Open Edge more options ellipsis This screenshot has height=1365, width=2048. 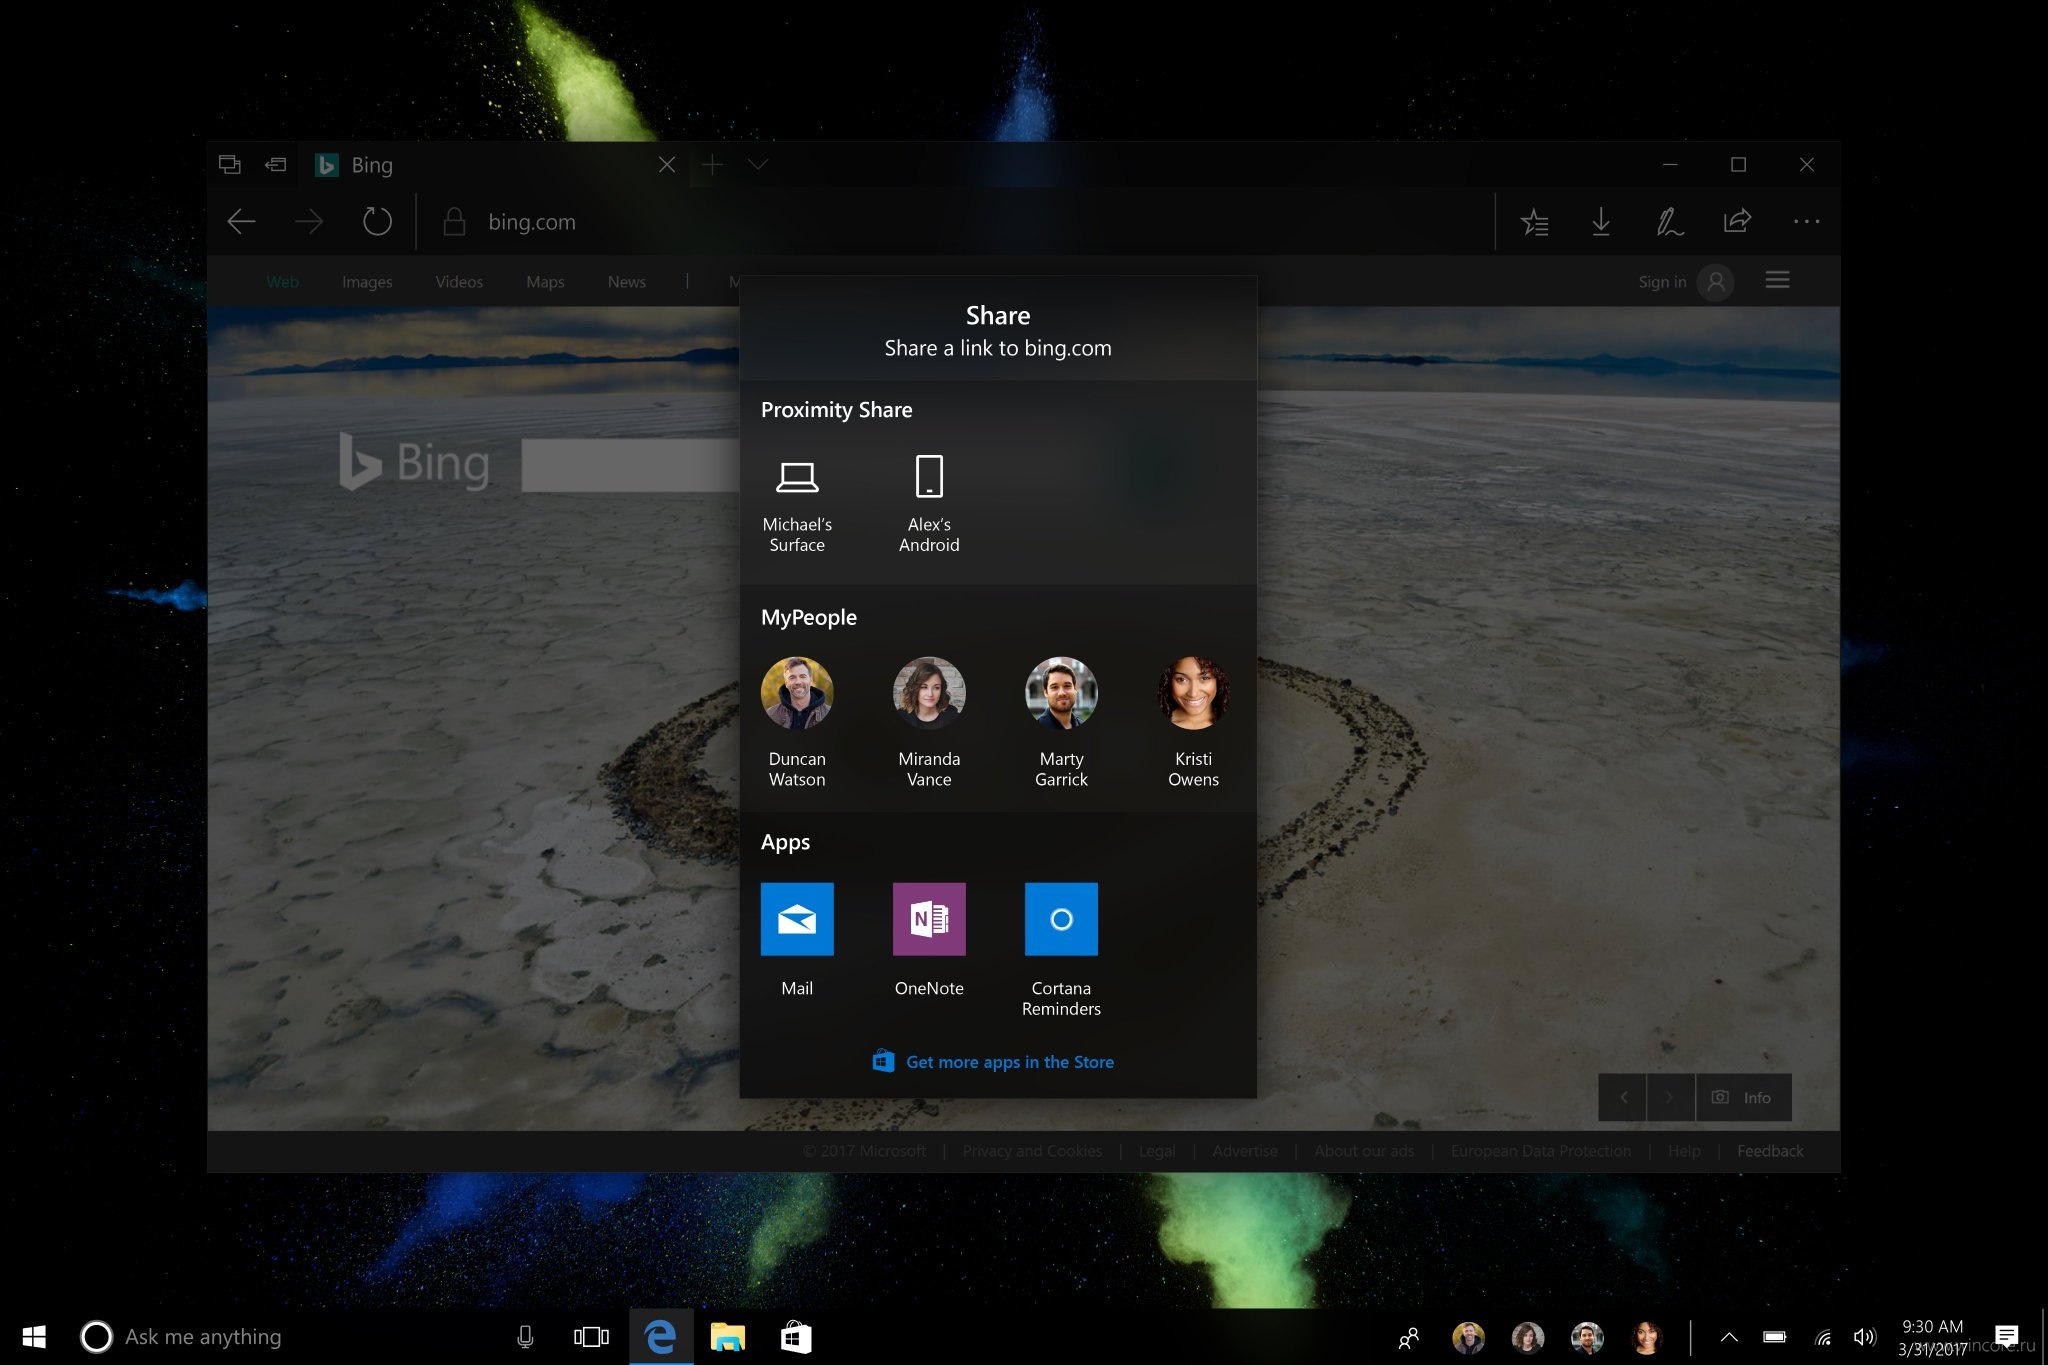point(1806,221)
